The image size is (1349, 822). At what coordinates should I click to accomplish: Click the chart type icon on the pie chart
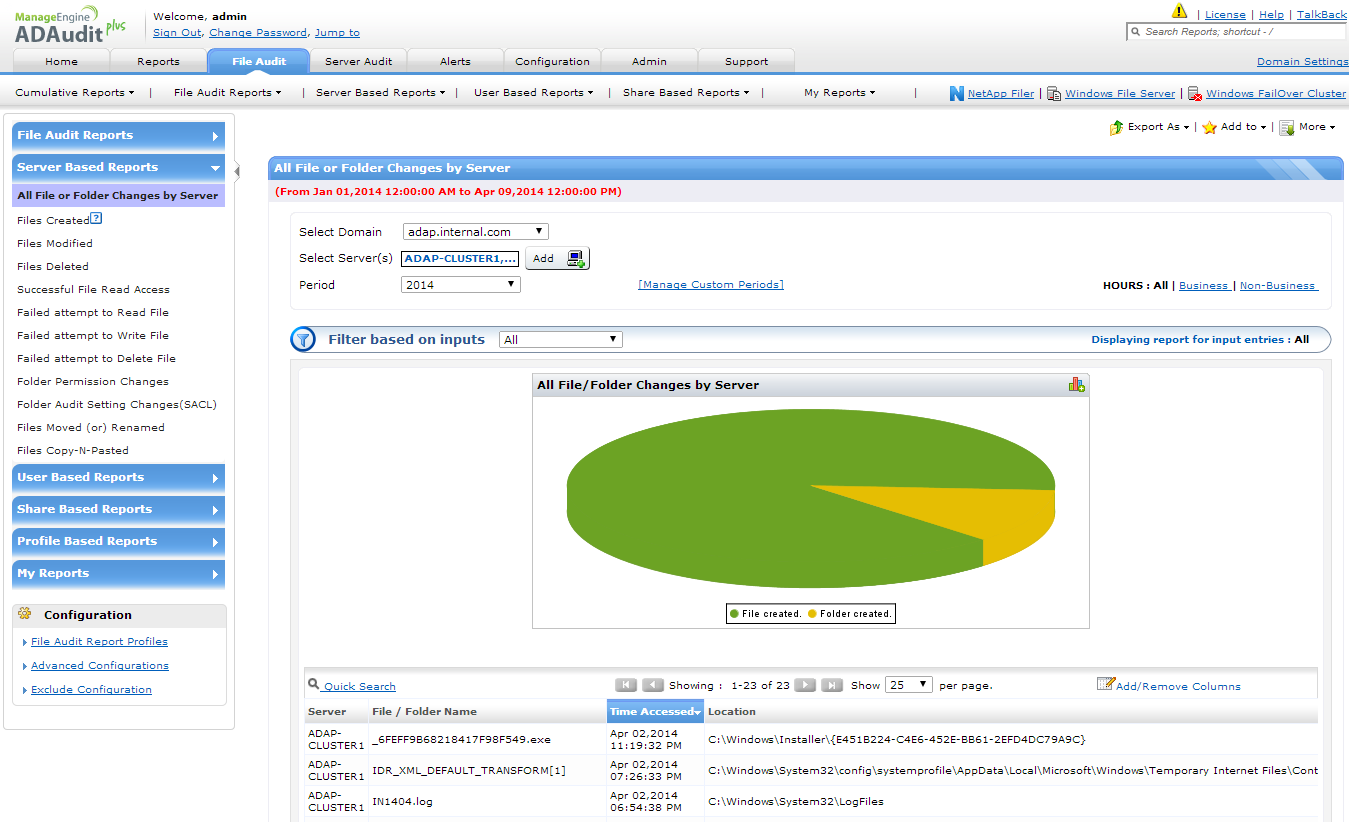click(1076, 385)
